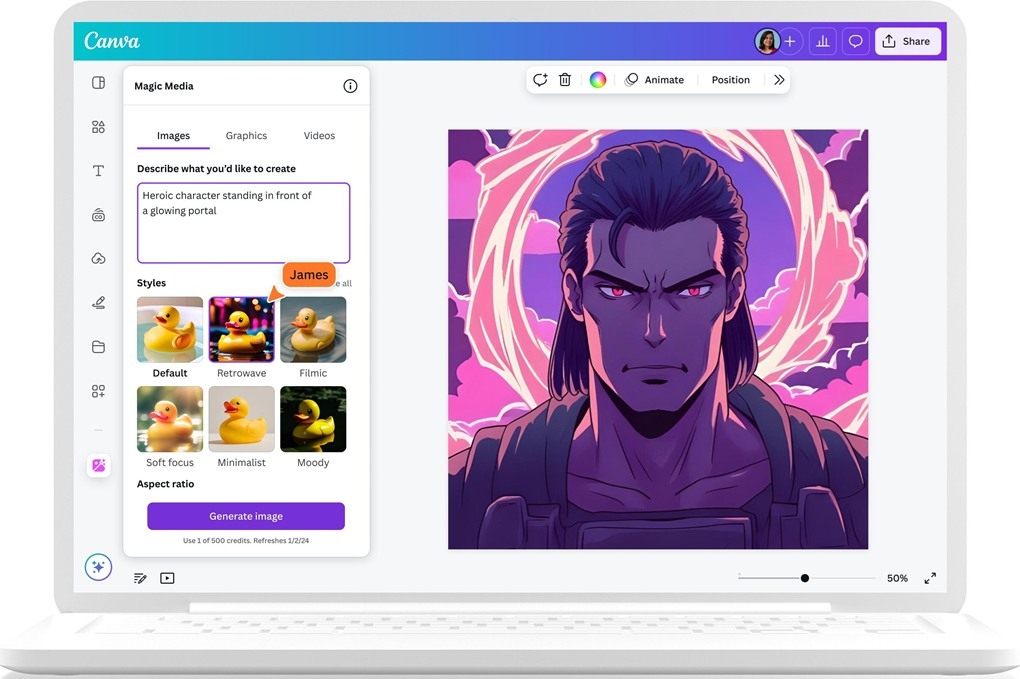
Task: Open the comments speech bubble in header
Action: [855, 42]
